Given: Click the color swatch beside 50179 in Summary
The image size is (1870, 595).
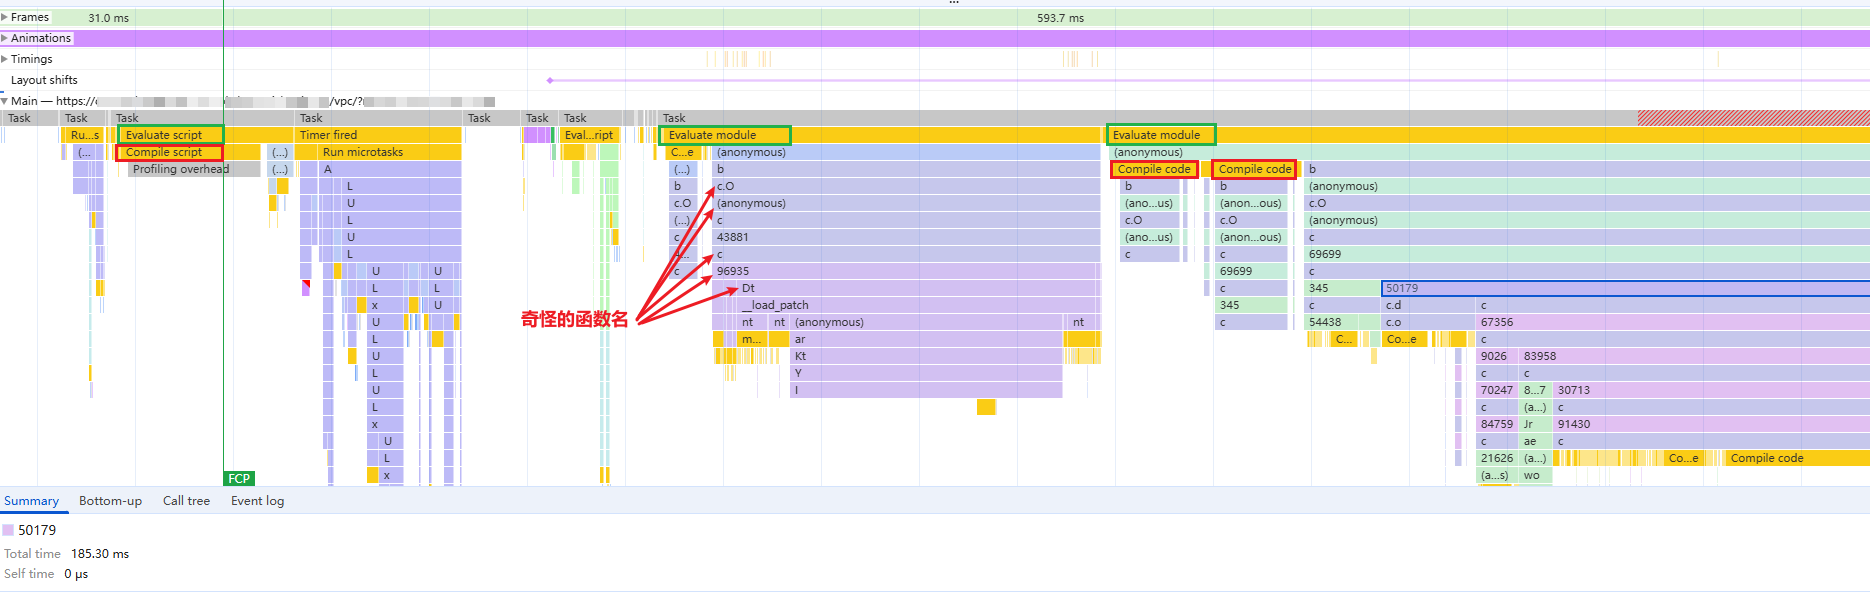Looking at the screenshot, I should tap(8, 530).
